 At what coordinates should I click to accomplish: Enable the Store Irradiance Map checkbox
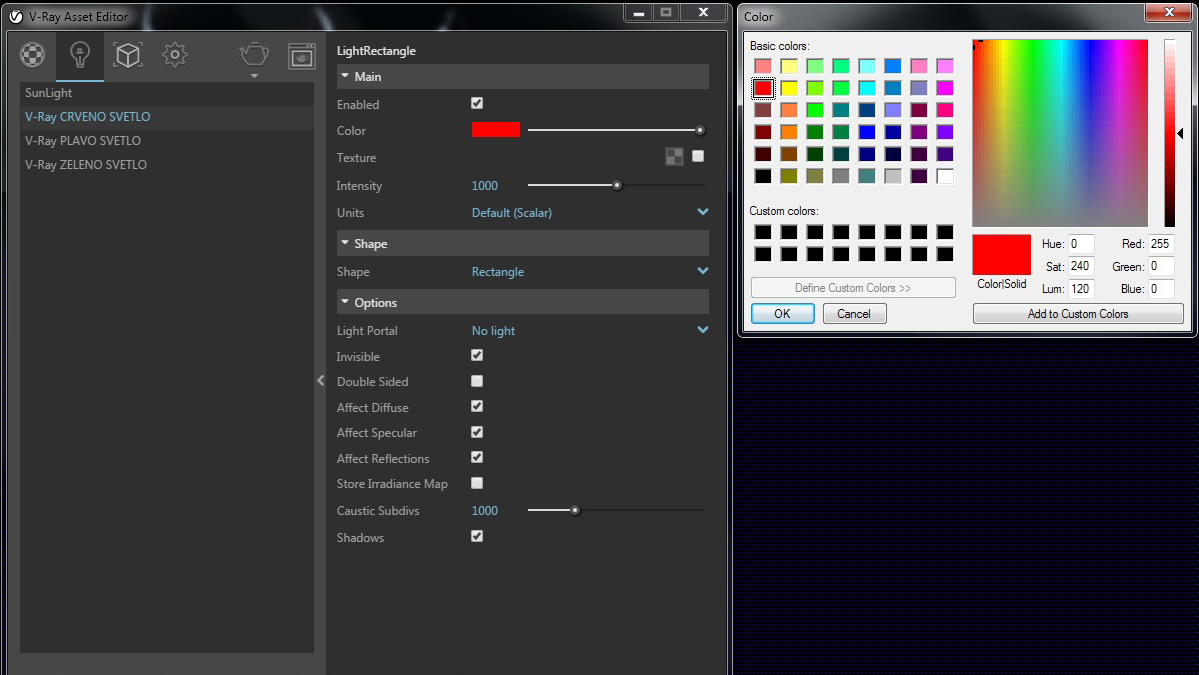point(477,483)
